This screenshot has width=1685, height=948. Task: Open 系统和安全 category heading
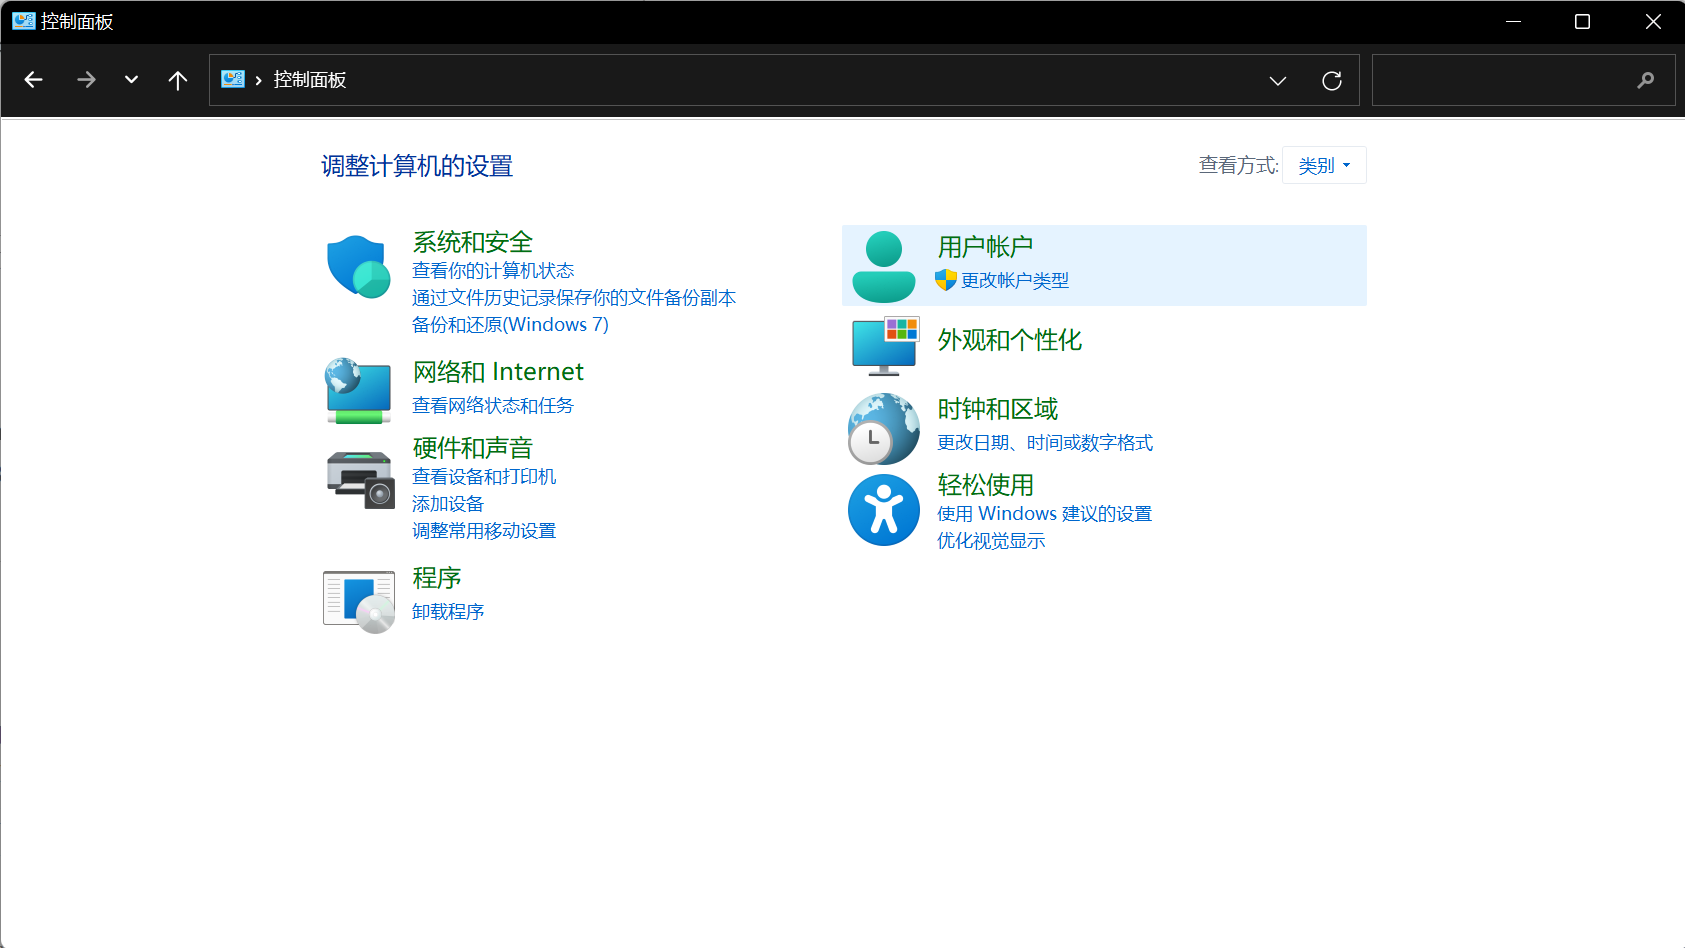pyautogui.click(x=473, y=242)
